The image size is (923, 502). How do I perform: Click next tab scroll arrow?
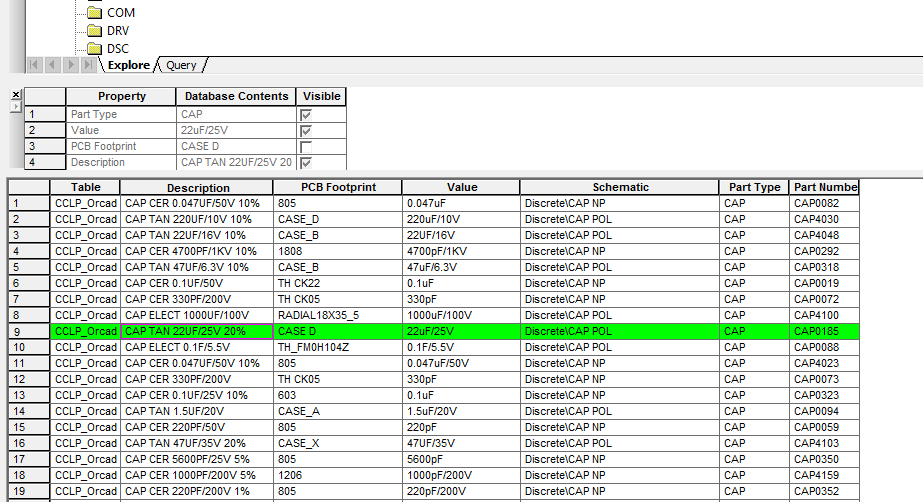click(x=71, y=65)
